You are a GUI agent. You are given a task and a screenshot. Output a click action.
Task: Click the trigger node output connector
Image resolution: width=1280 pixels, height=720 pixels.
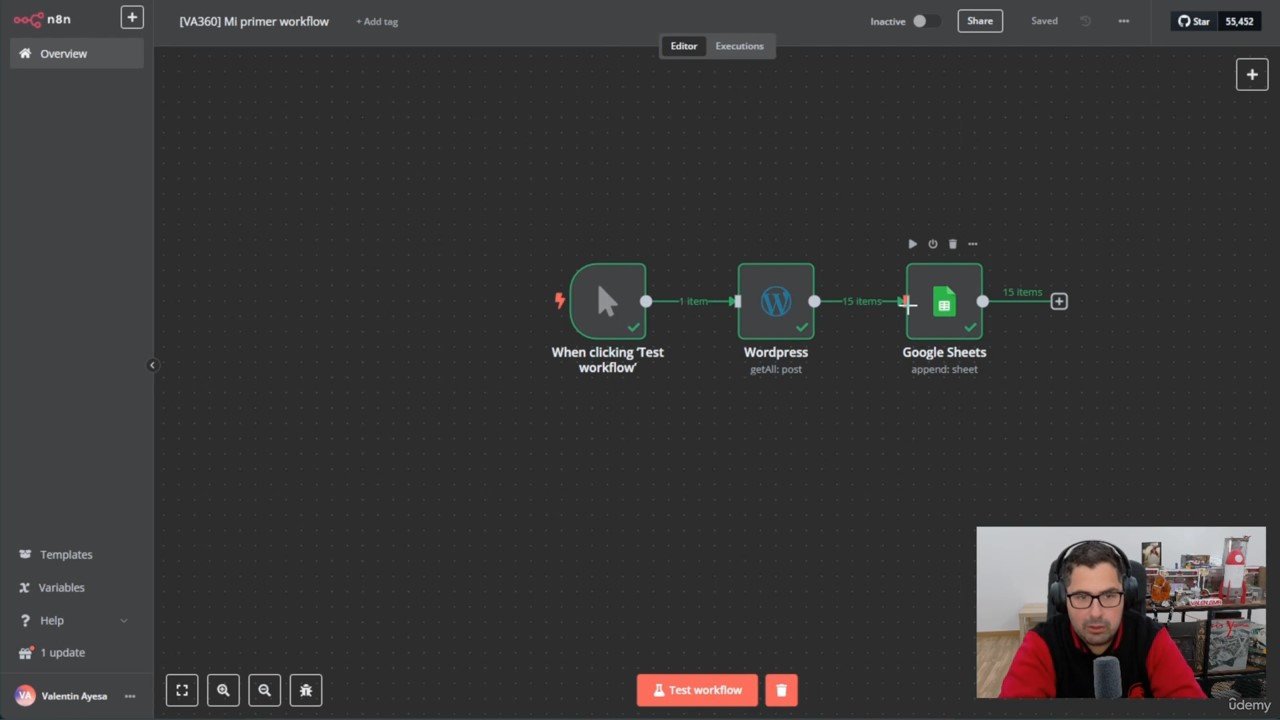click(646, 301)
